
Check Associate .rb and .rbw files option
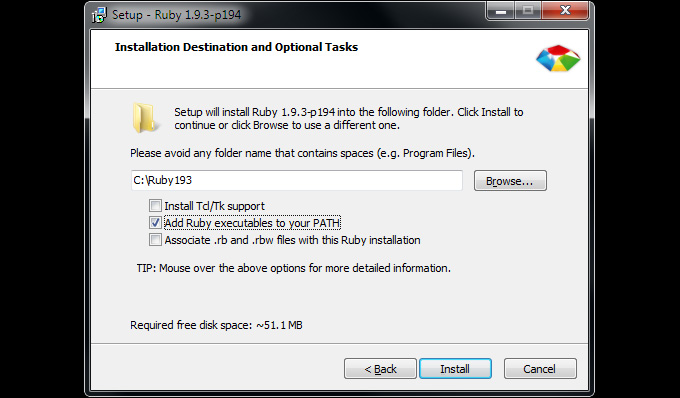[155, 240]
